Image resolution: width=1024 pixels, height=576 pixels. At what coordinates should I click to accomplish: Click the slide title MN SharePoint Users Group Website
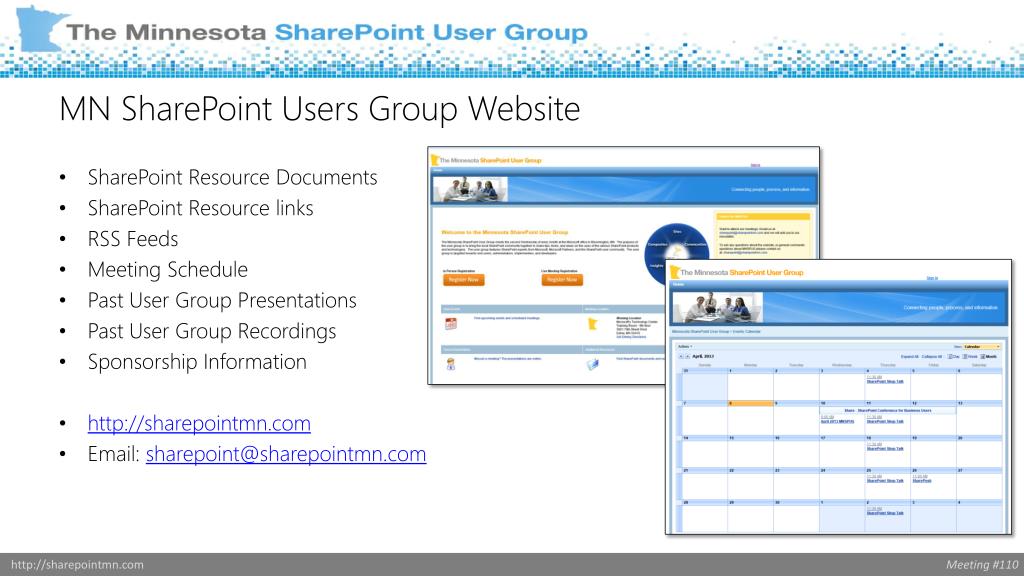pos(319,109)
